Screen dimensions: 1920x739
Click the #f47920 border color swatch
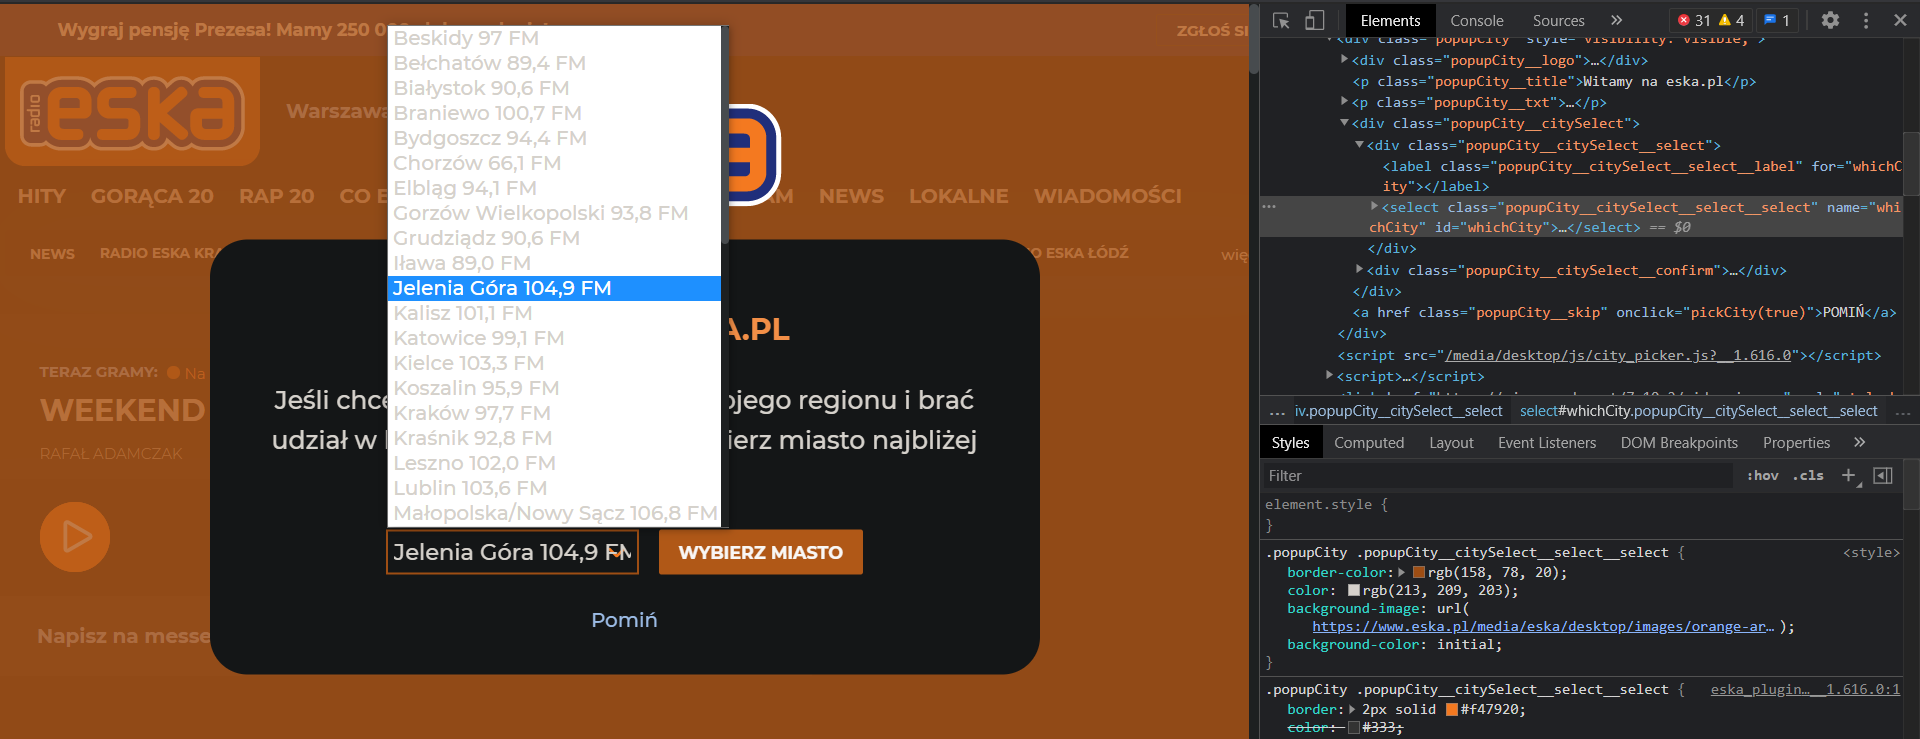[1452, 710]
